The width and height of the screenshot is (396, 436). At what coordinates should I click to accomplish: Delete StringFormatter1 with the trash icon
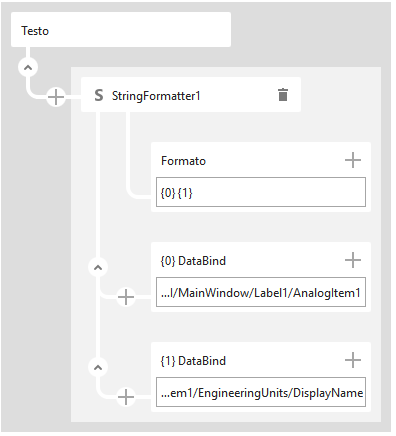coord(283,95)
